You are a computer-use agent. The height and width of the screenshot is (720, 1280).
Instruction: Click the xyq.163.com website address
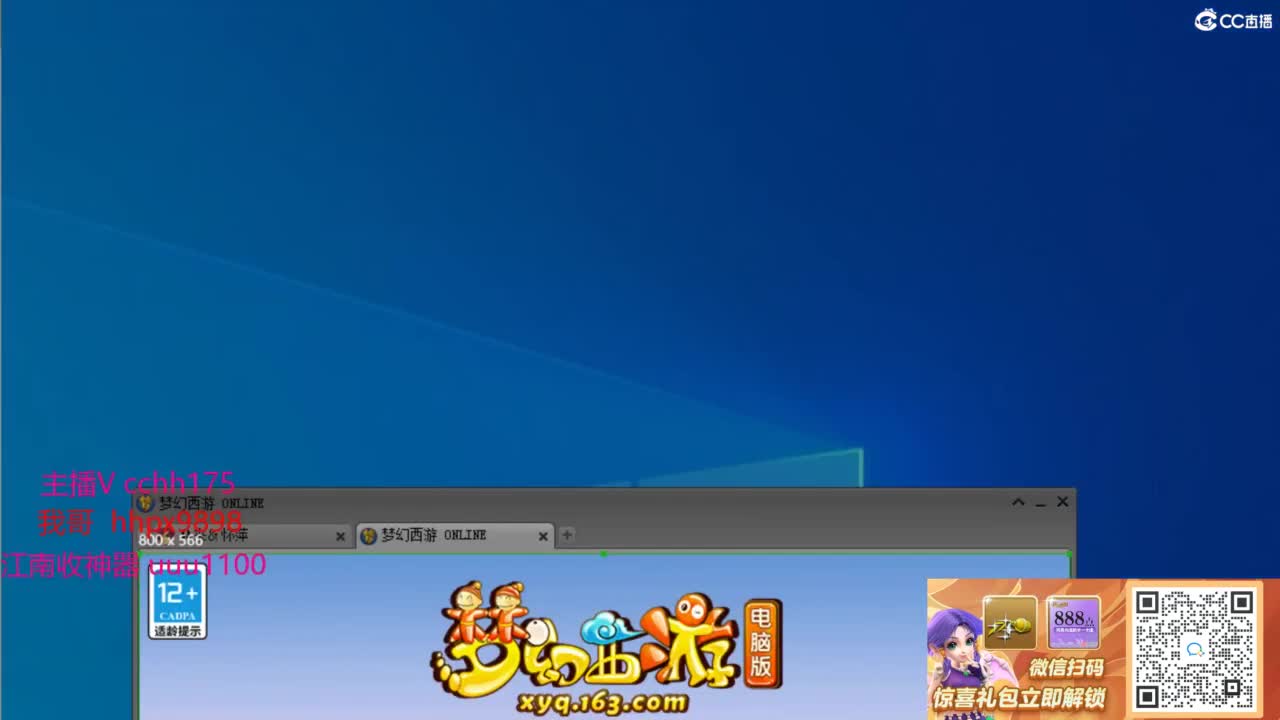coord(603,702)
